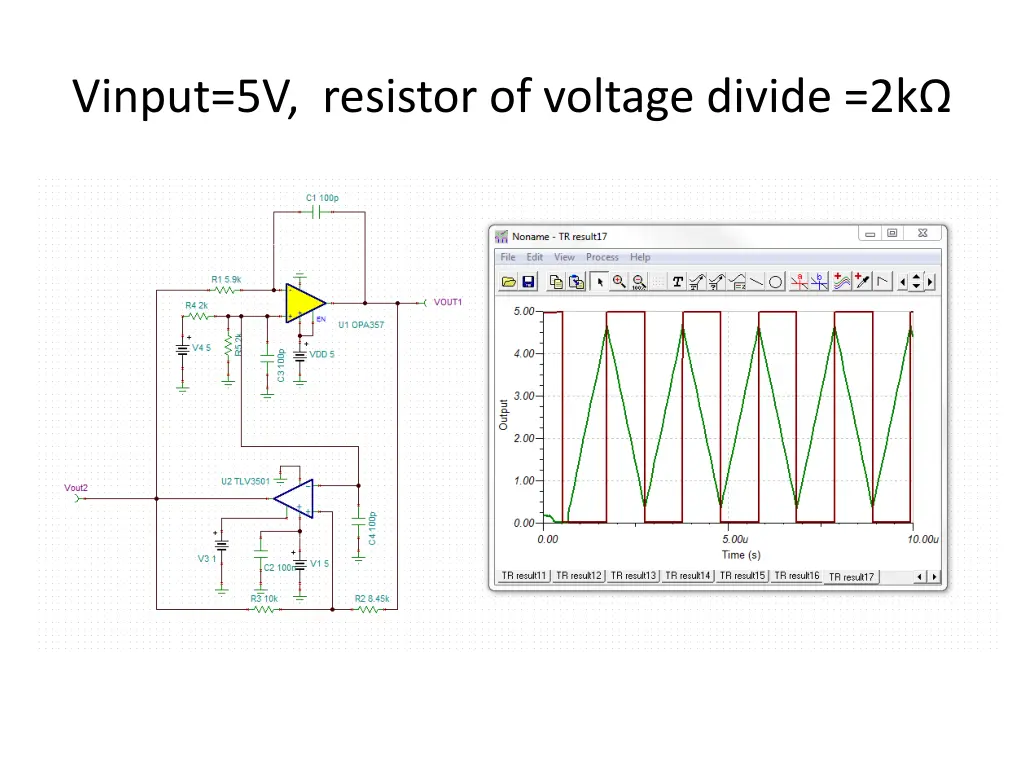
Task: Expand the Help menu
Action: click(x=640, y=257)
